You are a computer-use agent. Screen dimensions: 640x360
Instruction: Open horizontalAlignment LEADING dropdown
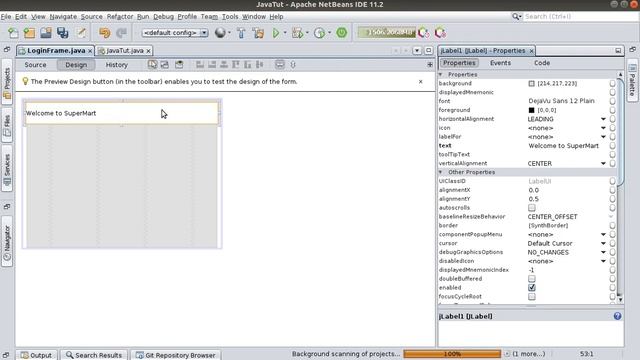pyautogui.click(x=603, y=119)
